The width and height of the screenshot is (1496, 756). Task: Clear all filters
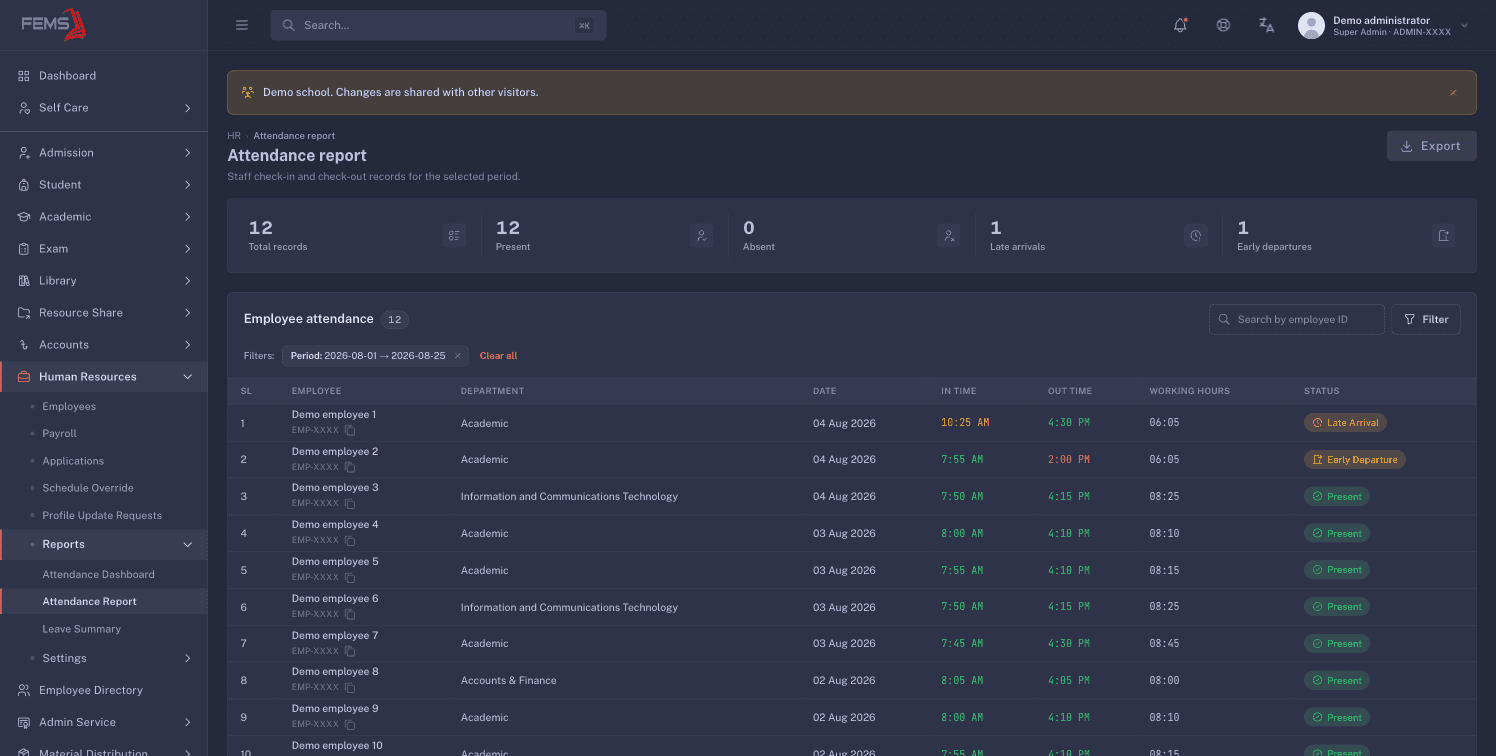[x=499, y=356]
